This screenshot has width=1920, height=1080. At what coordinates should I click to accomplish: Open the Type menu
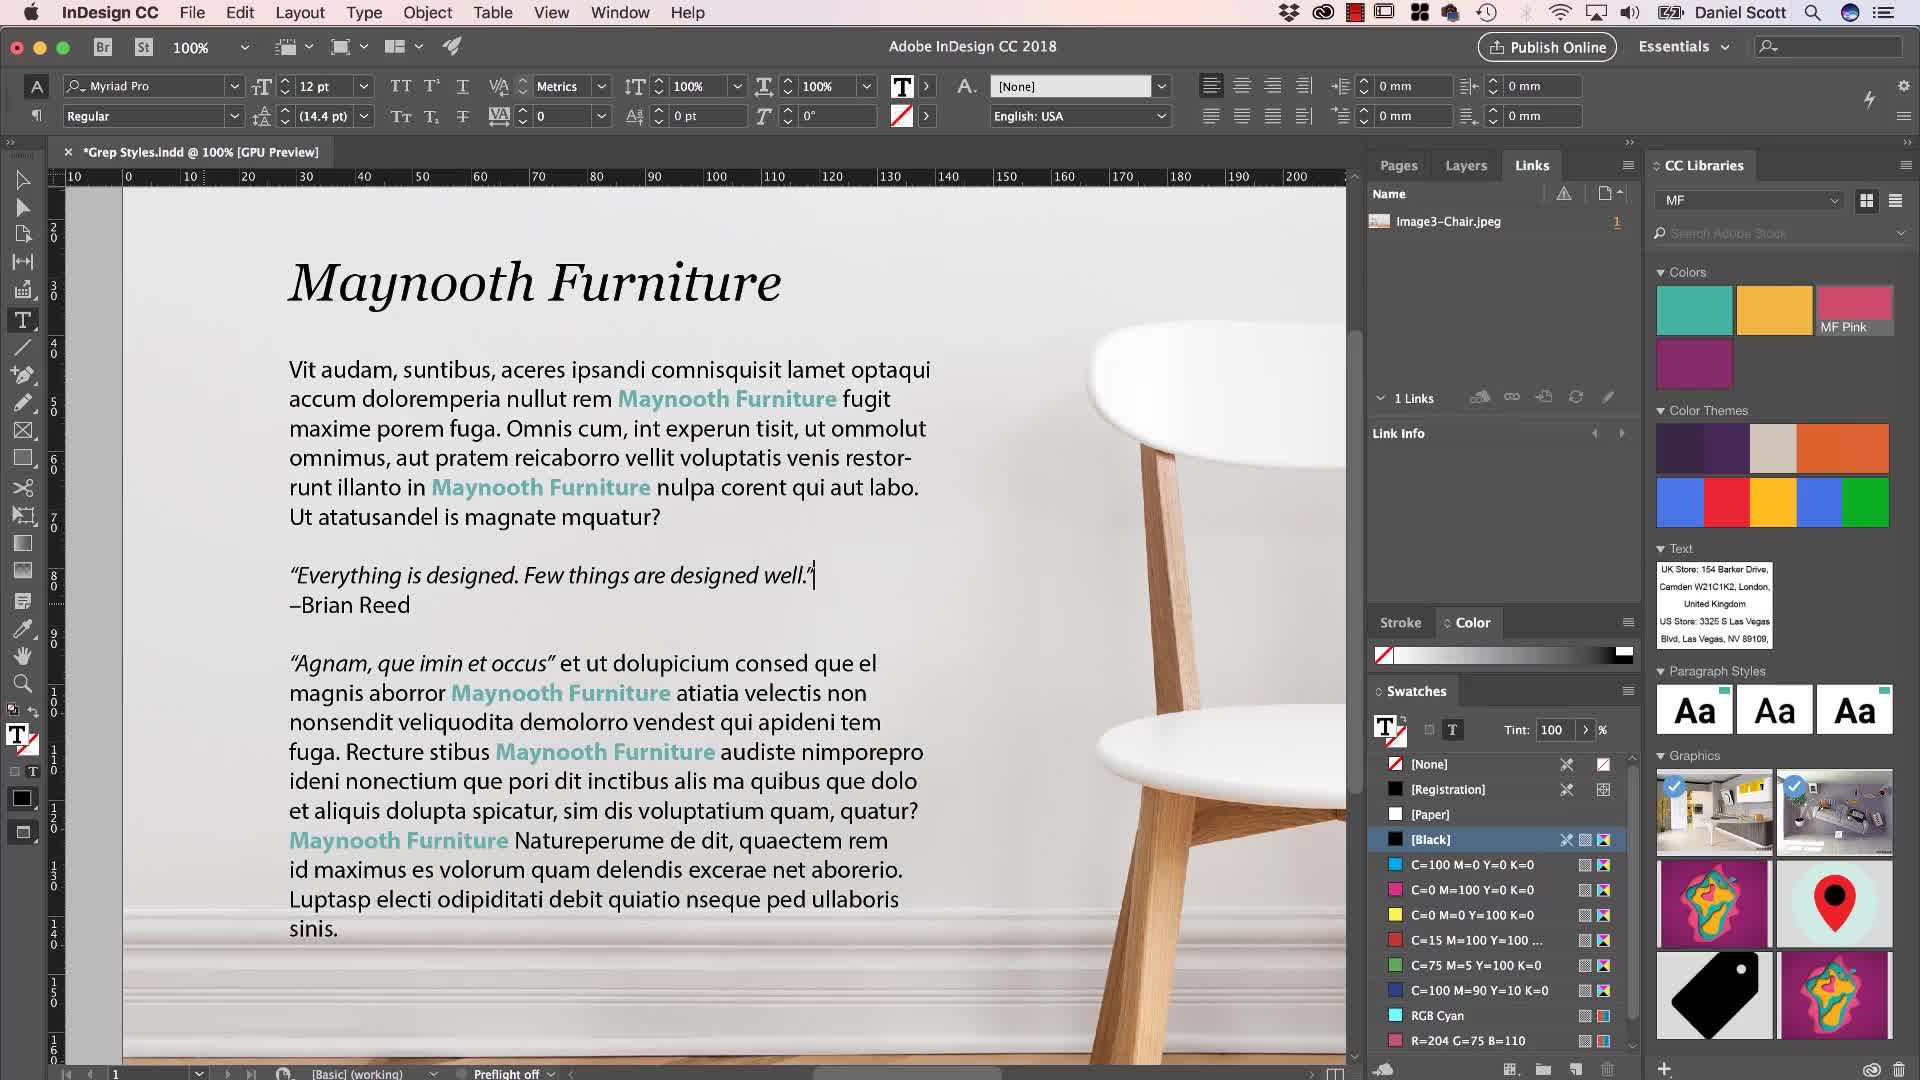[x=364, y=13]
